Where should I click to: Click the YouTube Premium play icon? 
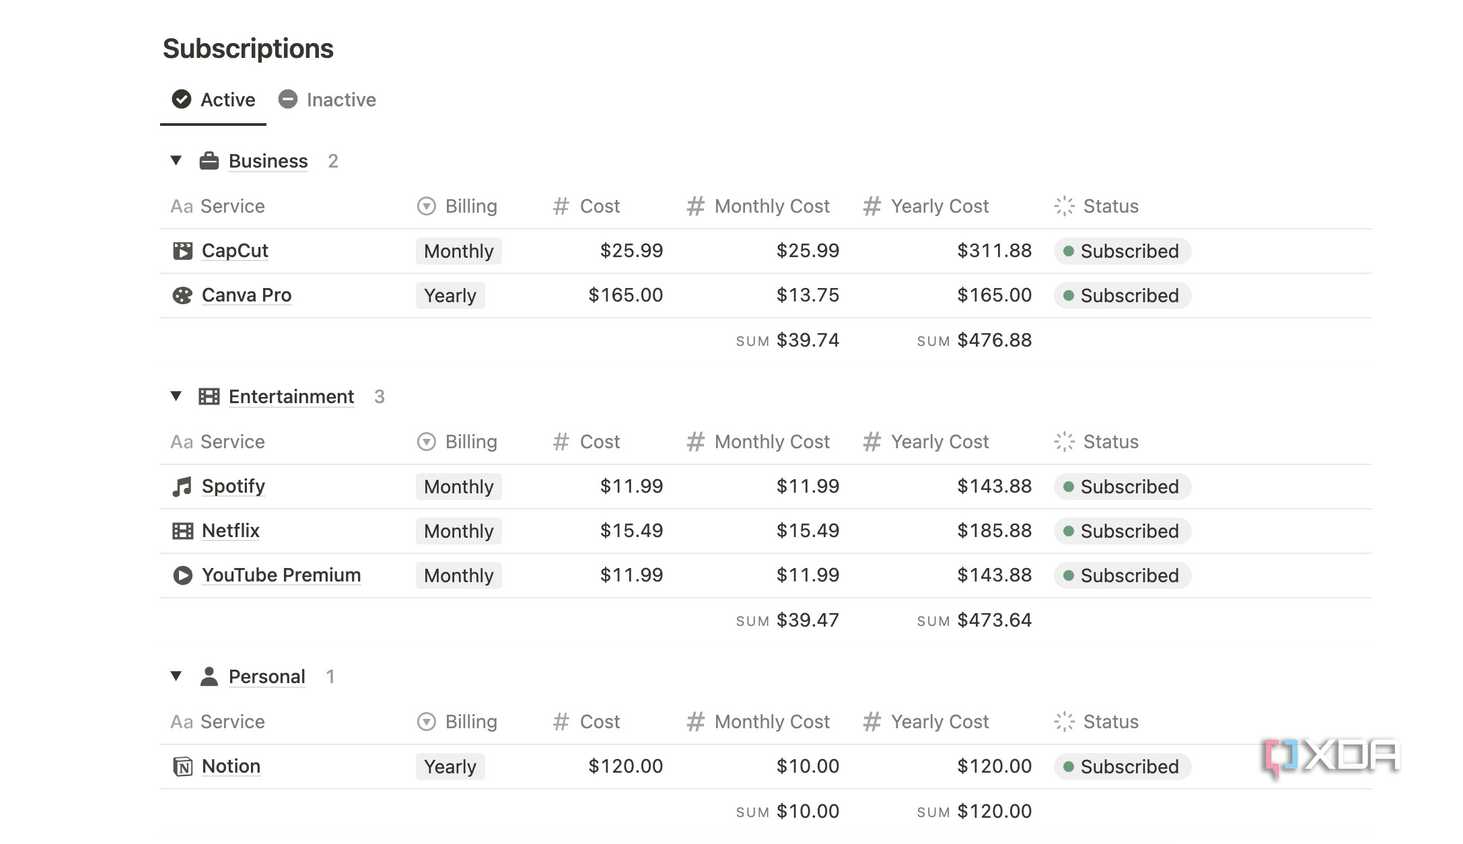[182, 575]
